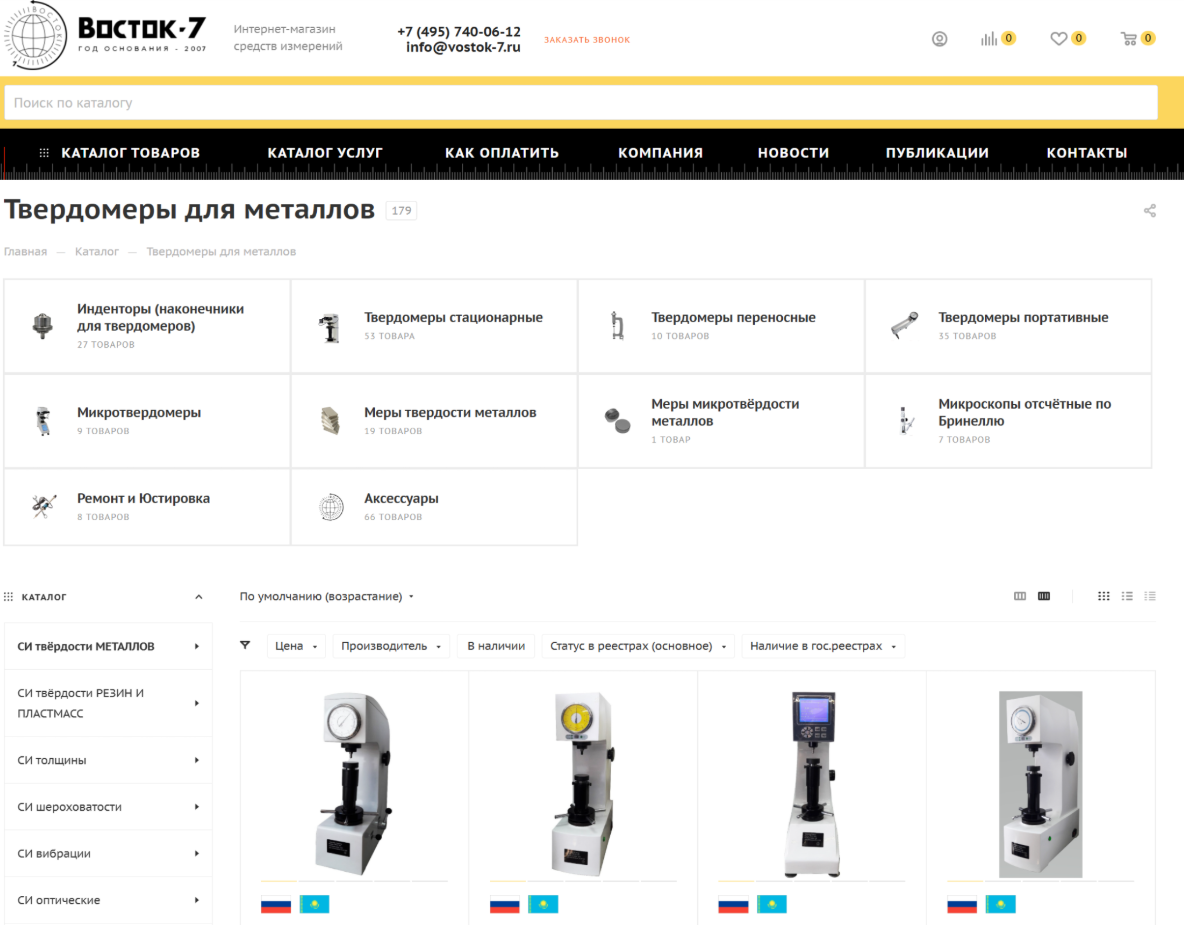Click the Меры микротвёрдости металлов icon
Viewport: 1184px width, 925px height.
click(618, 421)
